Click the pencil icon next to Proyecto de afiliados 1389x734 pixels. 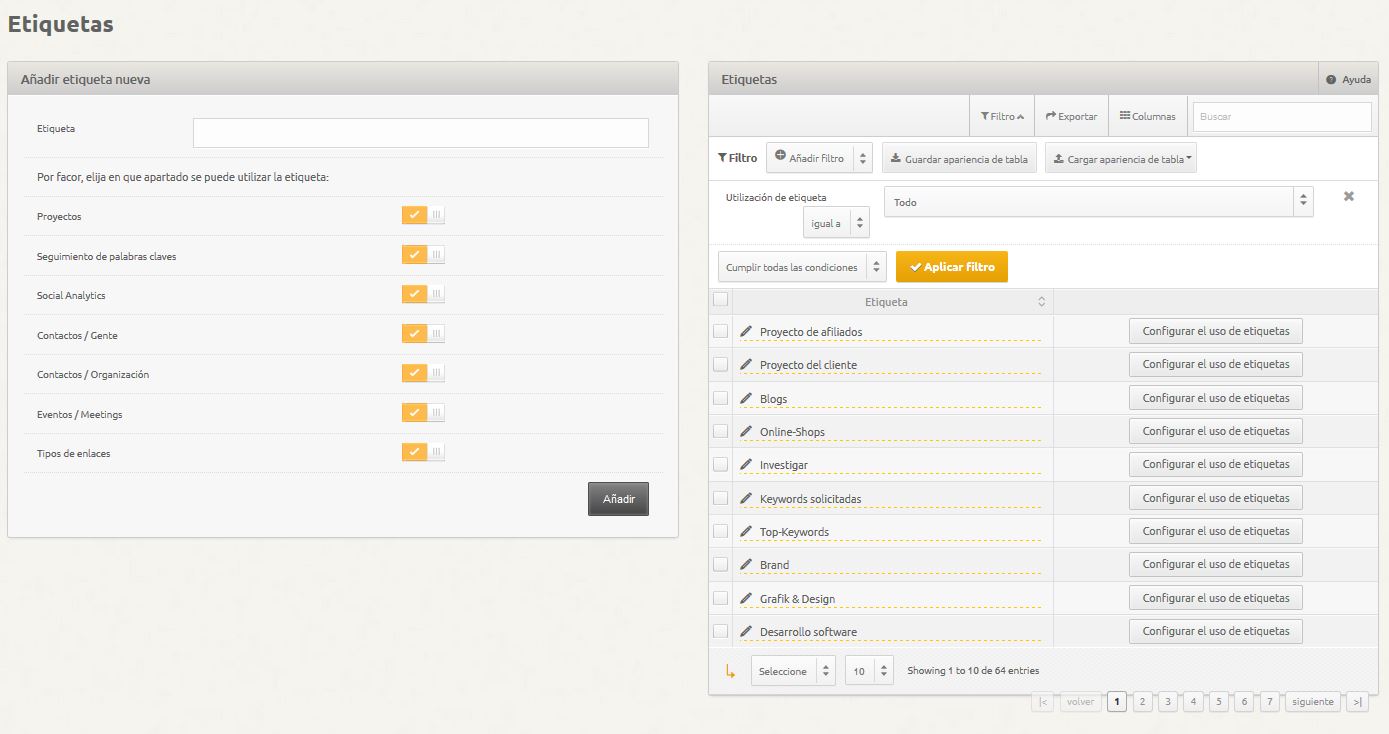746,331
